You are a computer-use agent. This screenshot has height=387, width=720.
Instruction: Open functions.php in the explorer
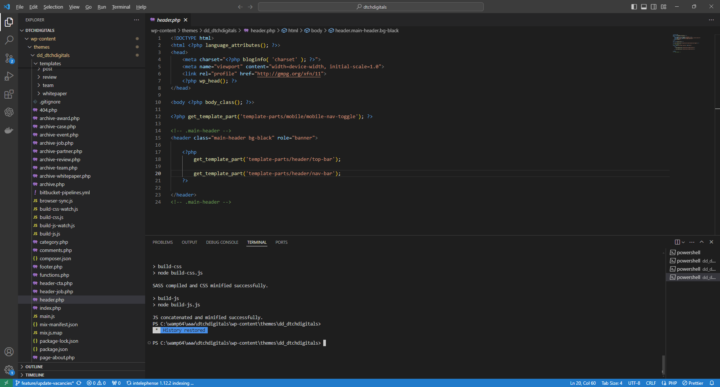point(54,275)
